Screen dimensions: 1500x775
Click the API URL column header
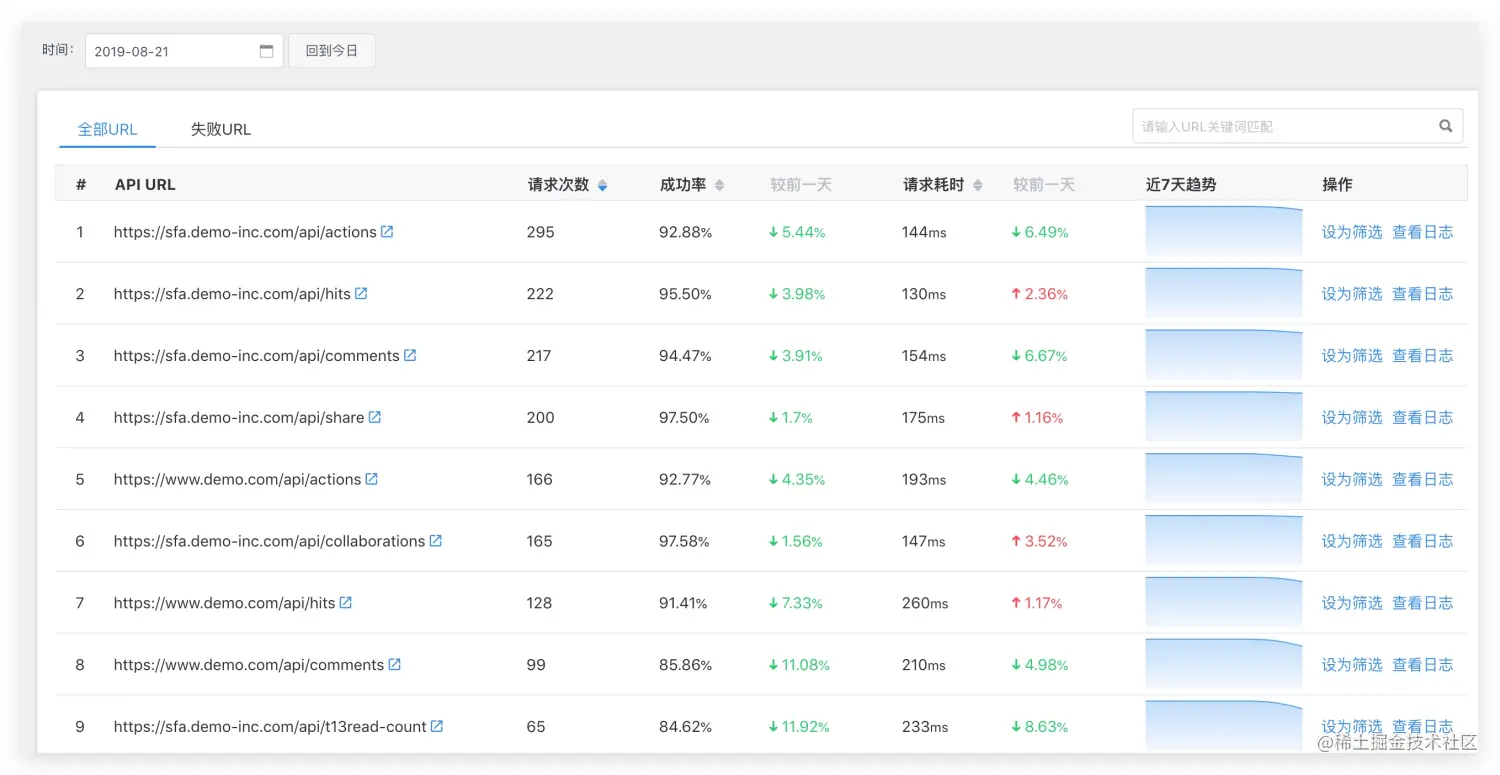coord(145,185)
